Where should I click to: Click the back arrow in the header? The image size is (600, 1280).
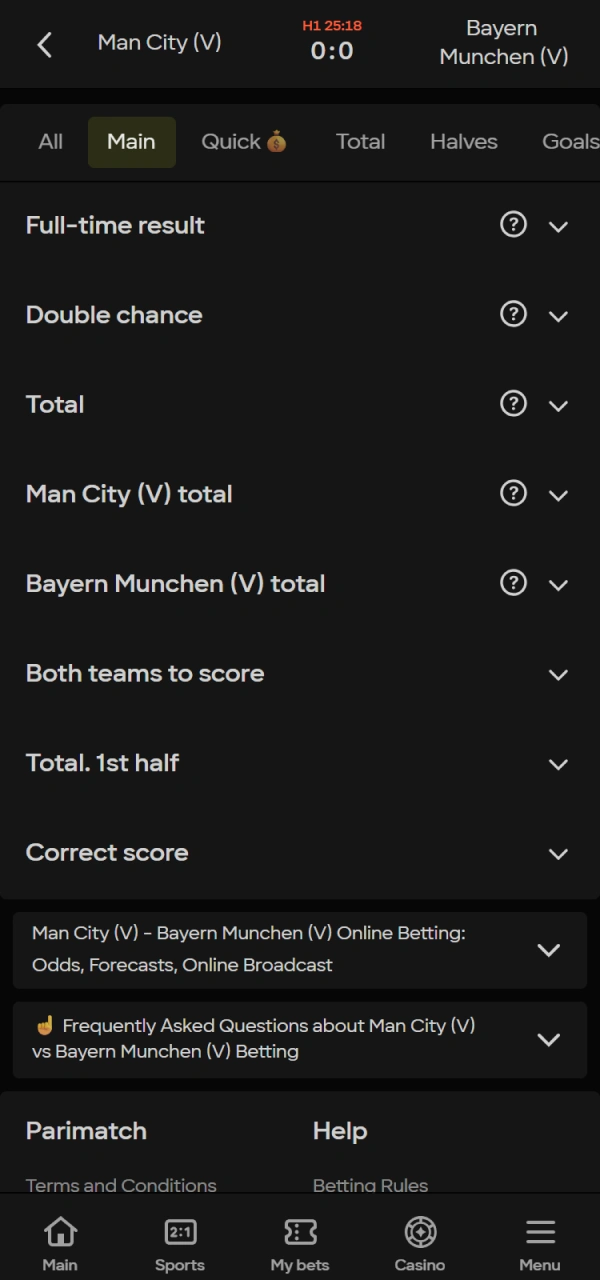click(x=44, y=44)
